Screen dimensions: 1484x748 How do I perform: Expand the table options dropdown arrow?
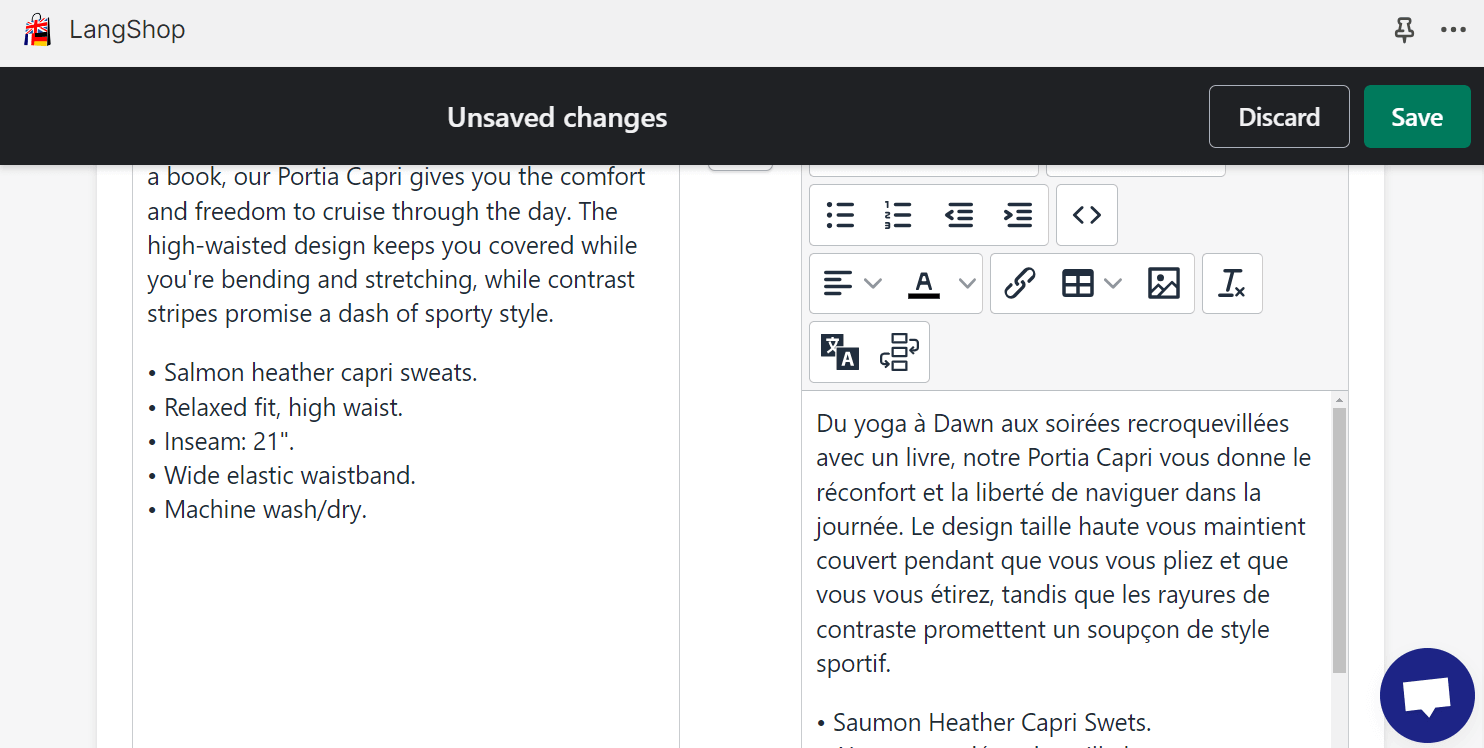[1113, 284]
